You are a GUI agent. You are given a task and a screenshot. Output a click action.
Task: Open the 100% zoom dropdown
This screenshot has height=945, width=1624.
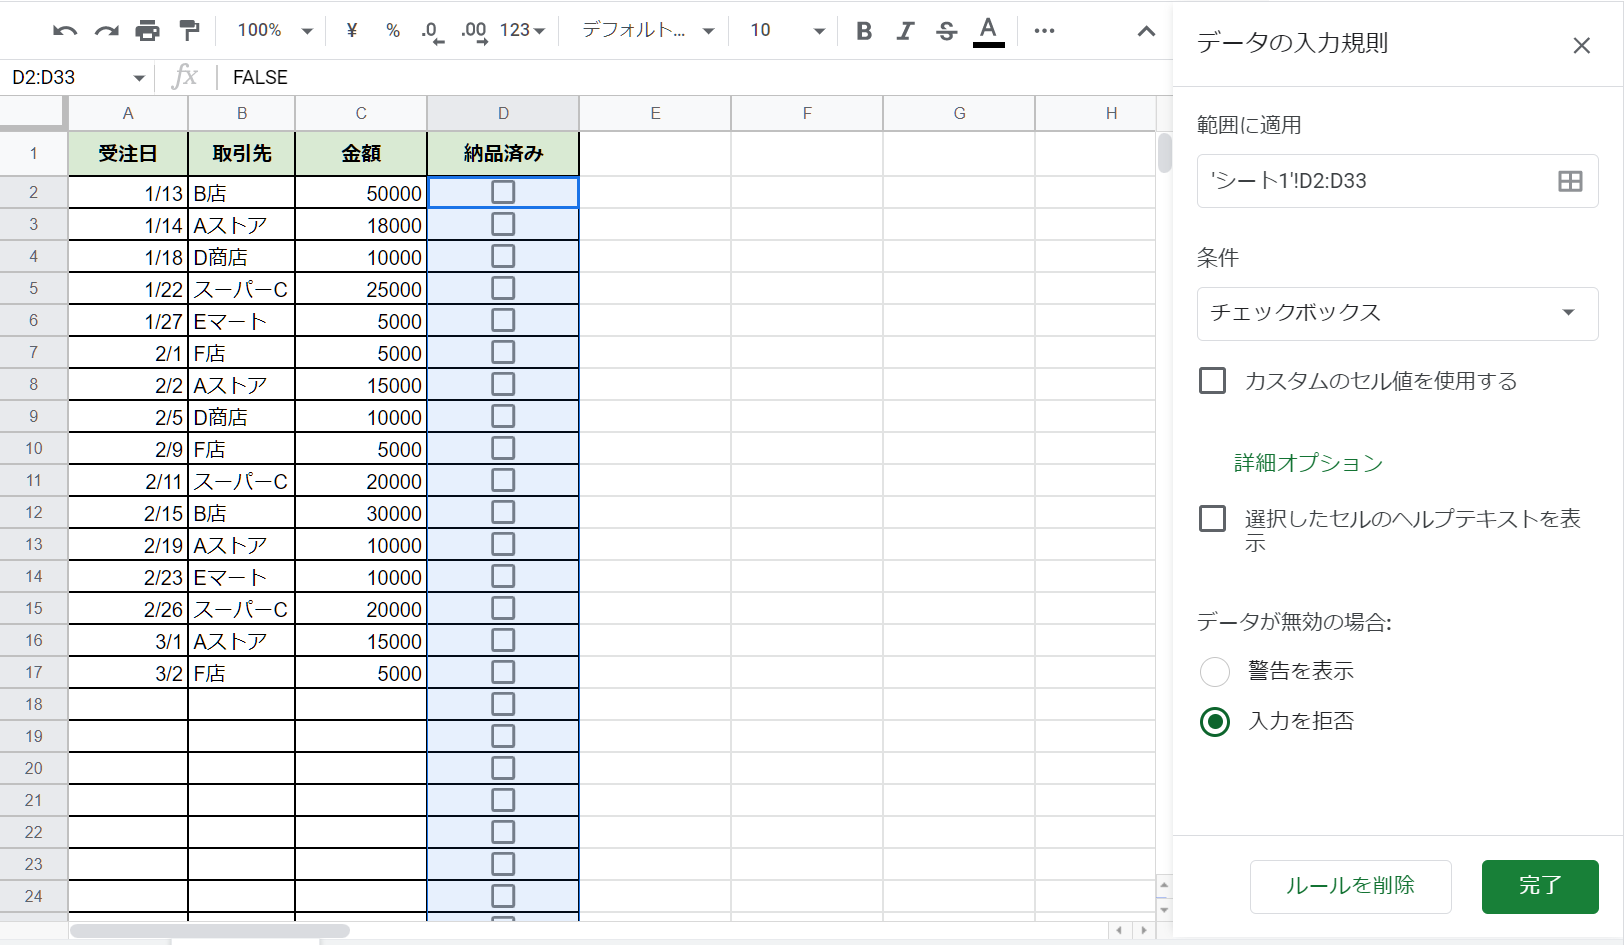pos(275,31)
